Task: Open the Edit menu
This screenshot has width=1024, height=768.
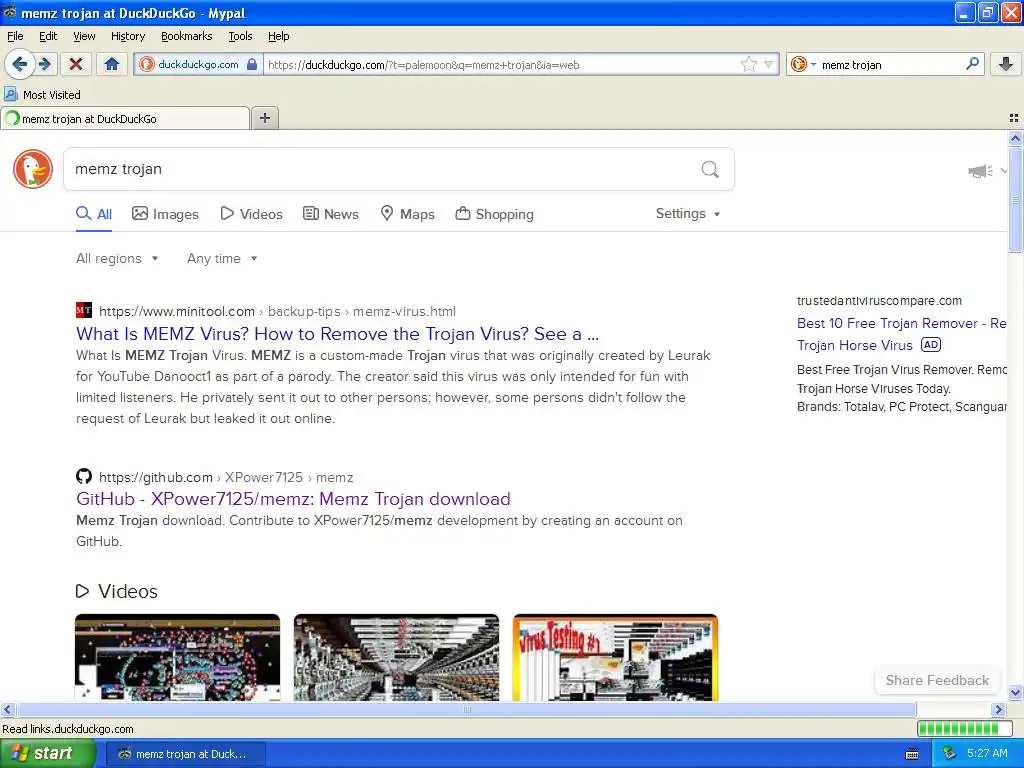Action: (48, 36)
